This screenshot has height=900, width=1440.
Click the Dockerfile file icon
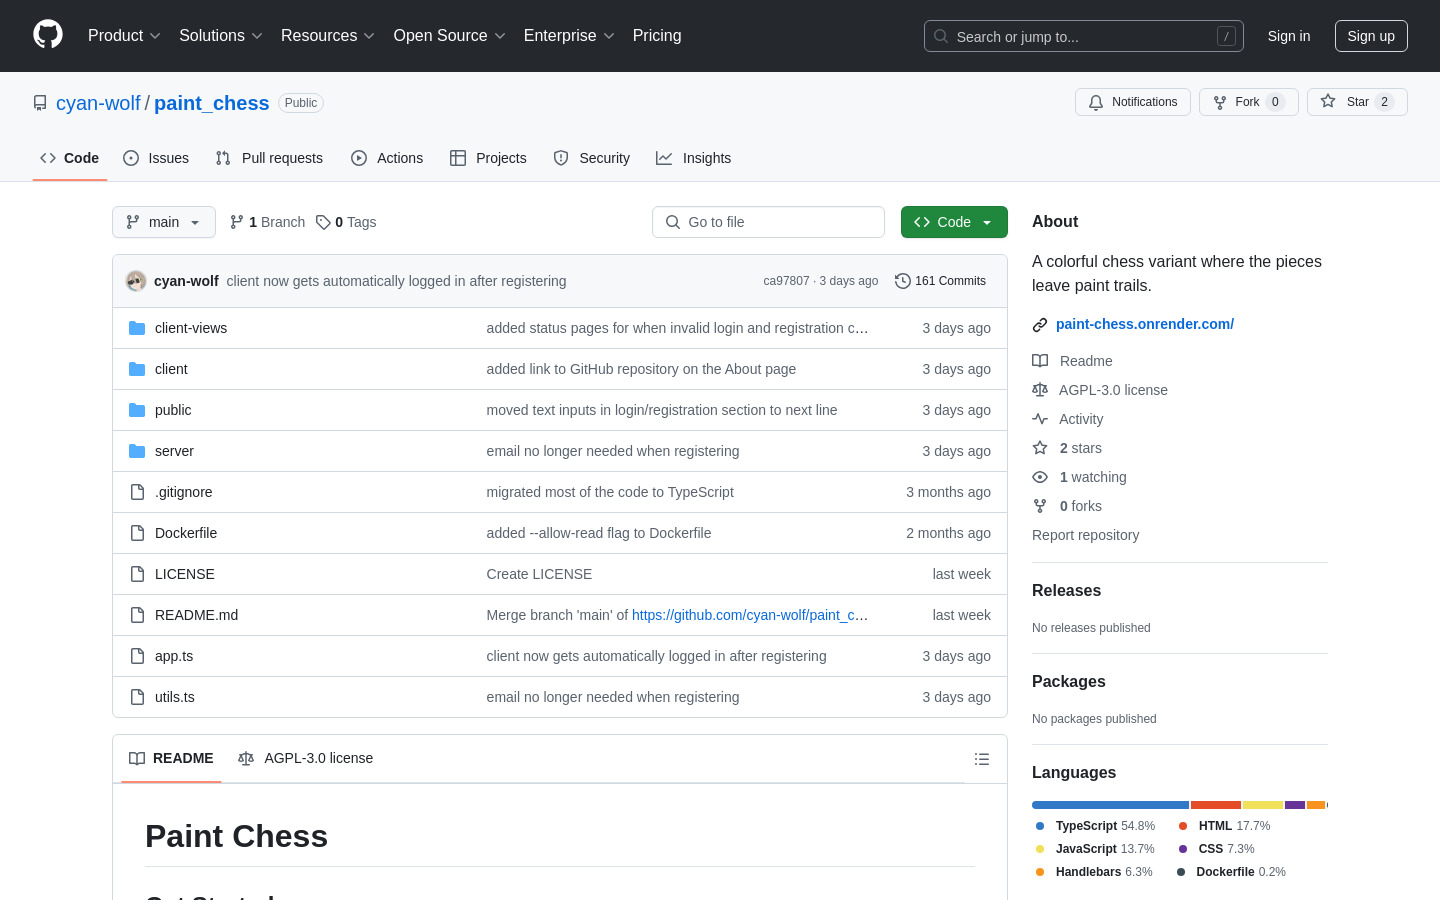tap(137, 533)
